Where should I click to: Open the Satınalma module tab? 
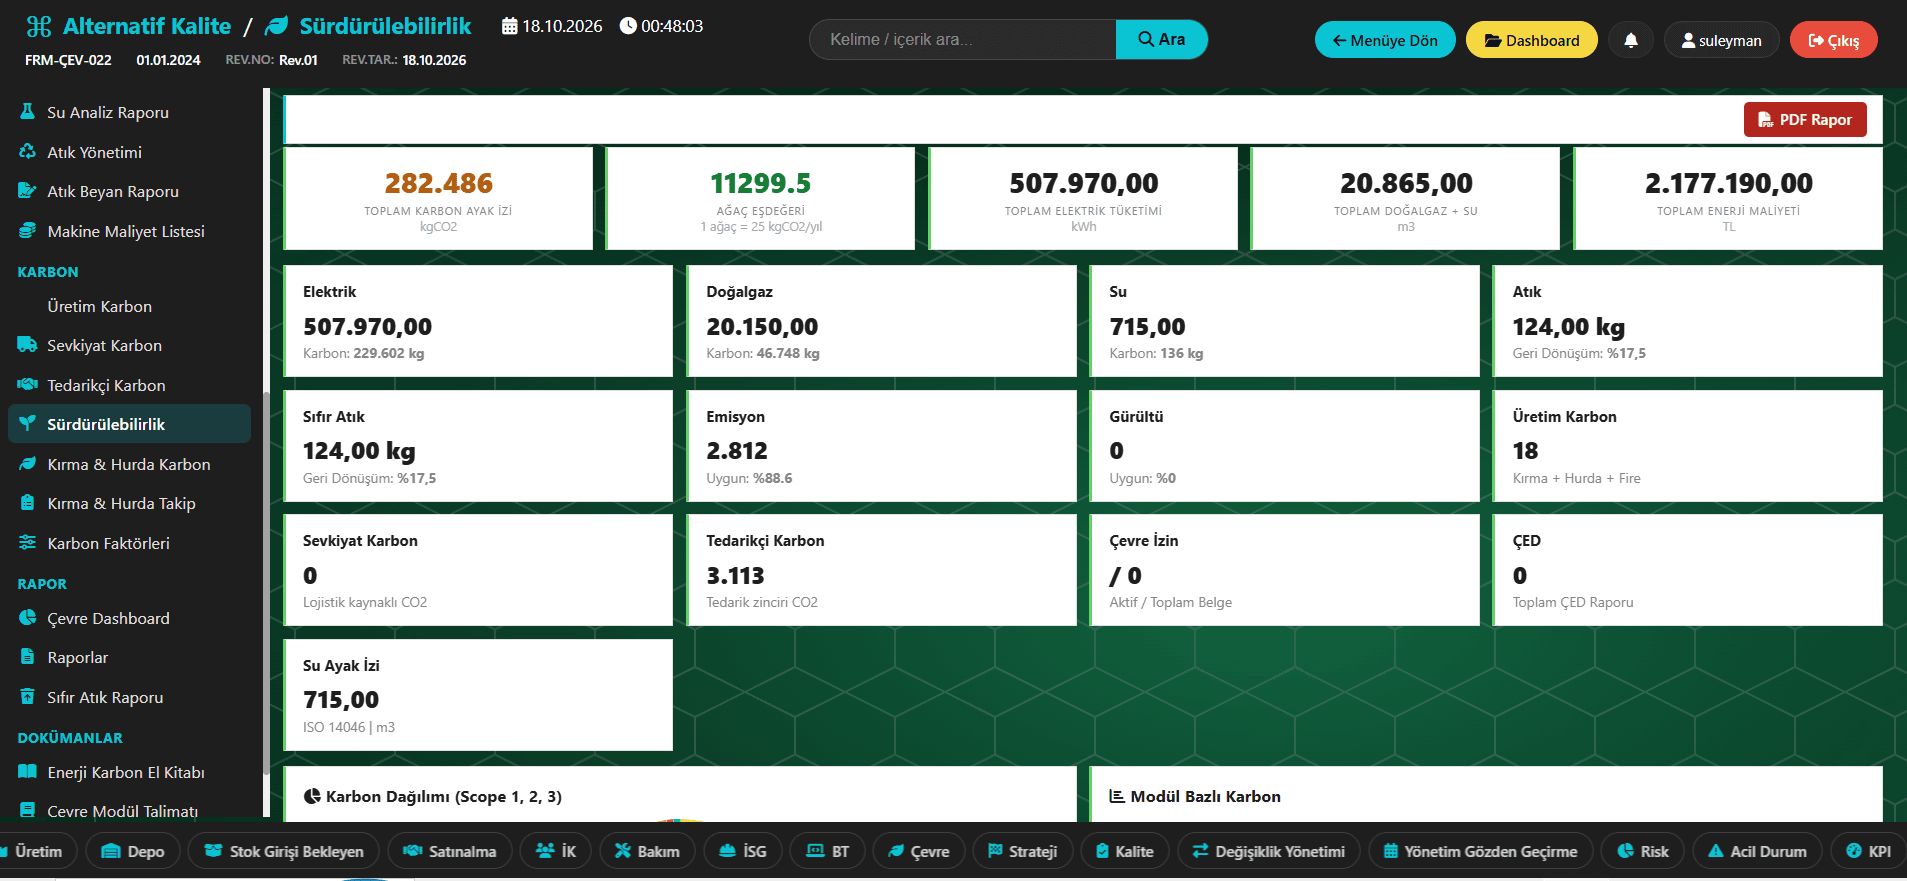449,851
